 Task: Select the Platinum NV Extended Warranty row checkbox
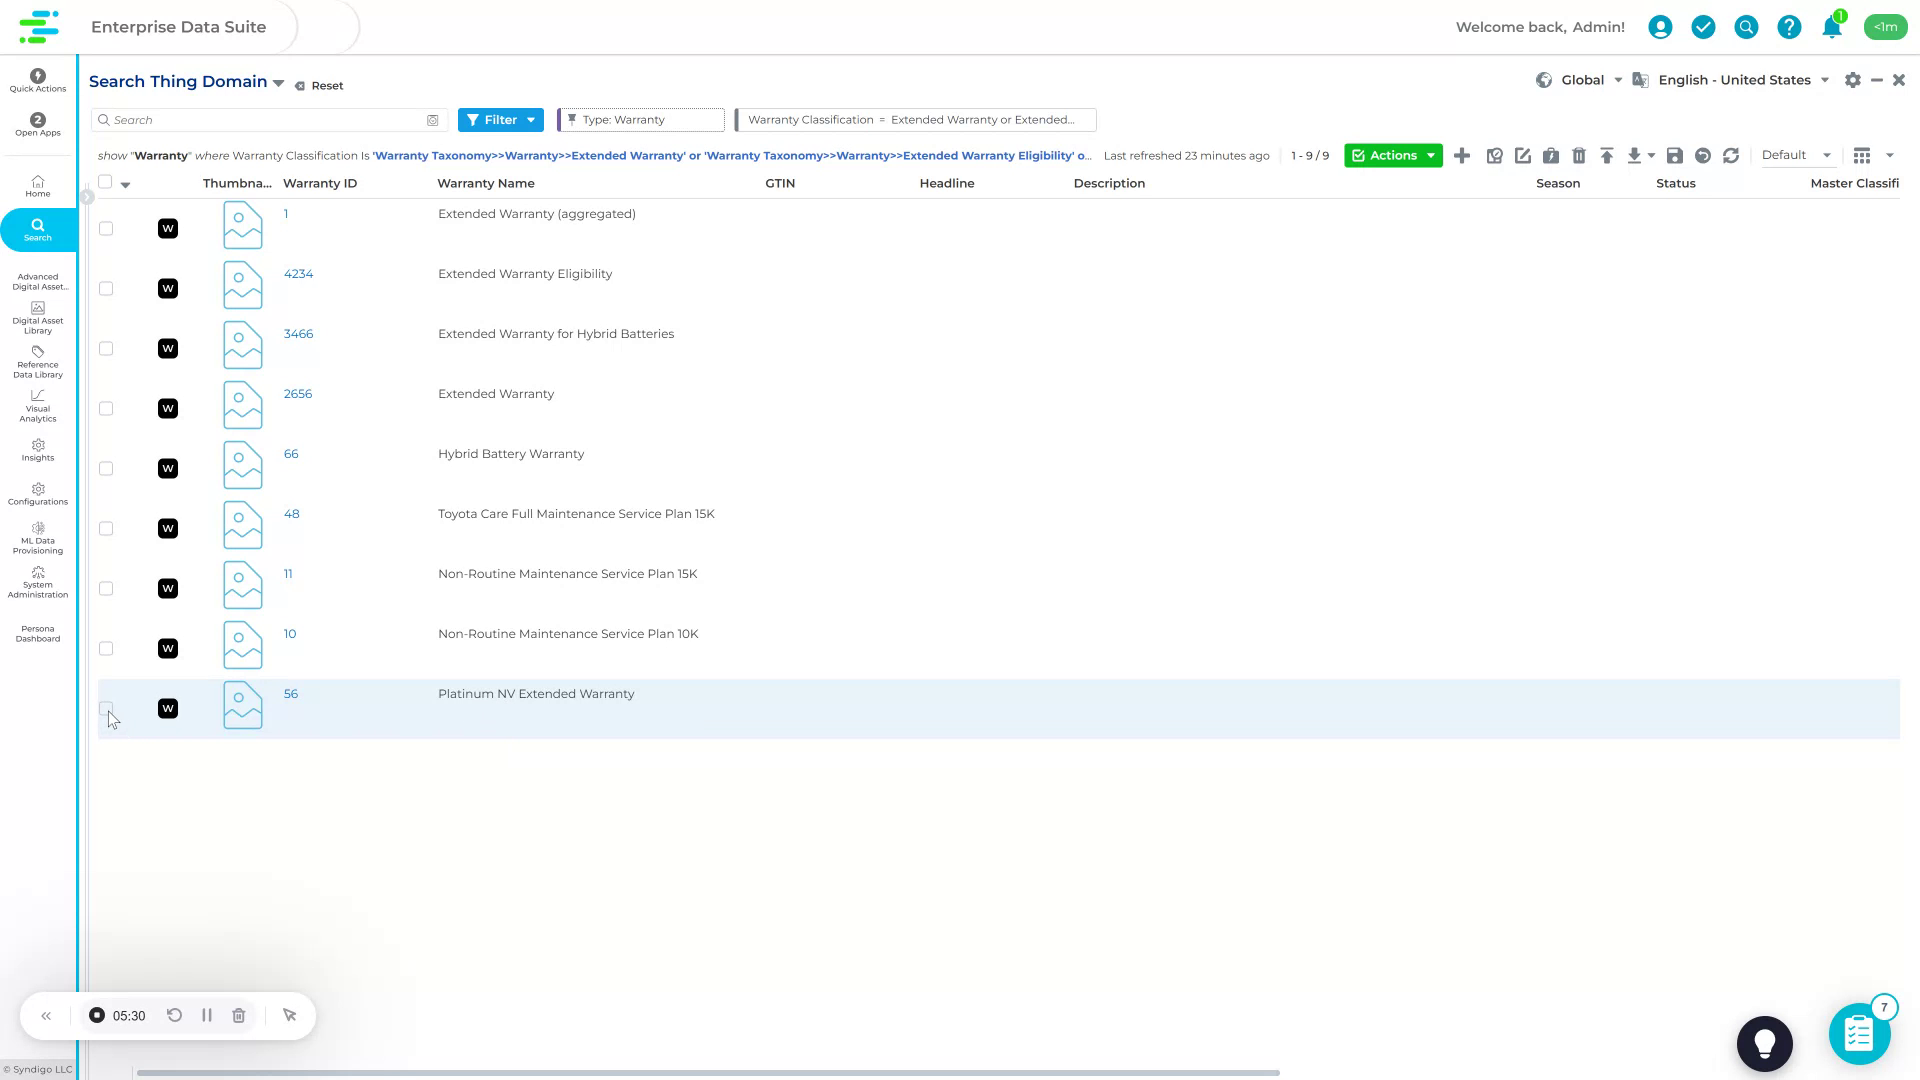coord(105,708)
